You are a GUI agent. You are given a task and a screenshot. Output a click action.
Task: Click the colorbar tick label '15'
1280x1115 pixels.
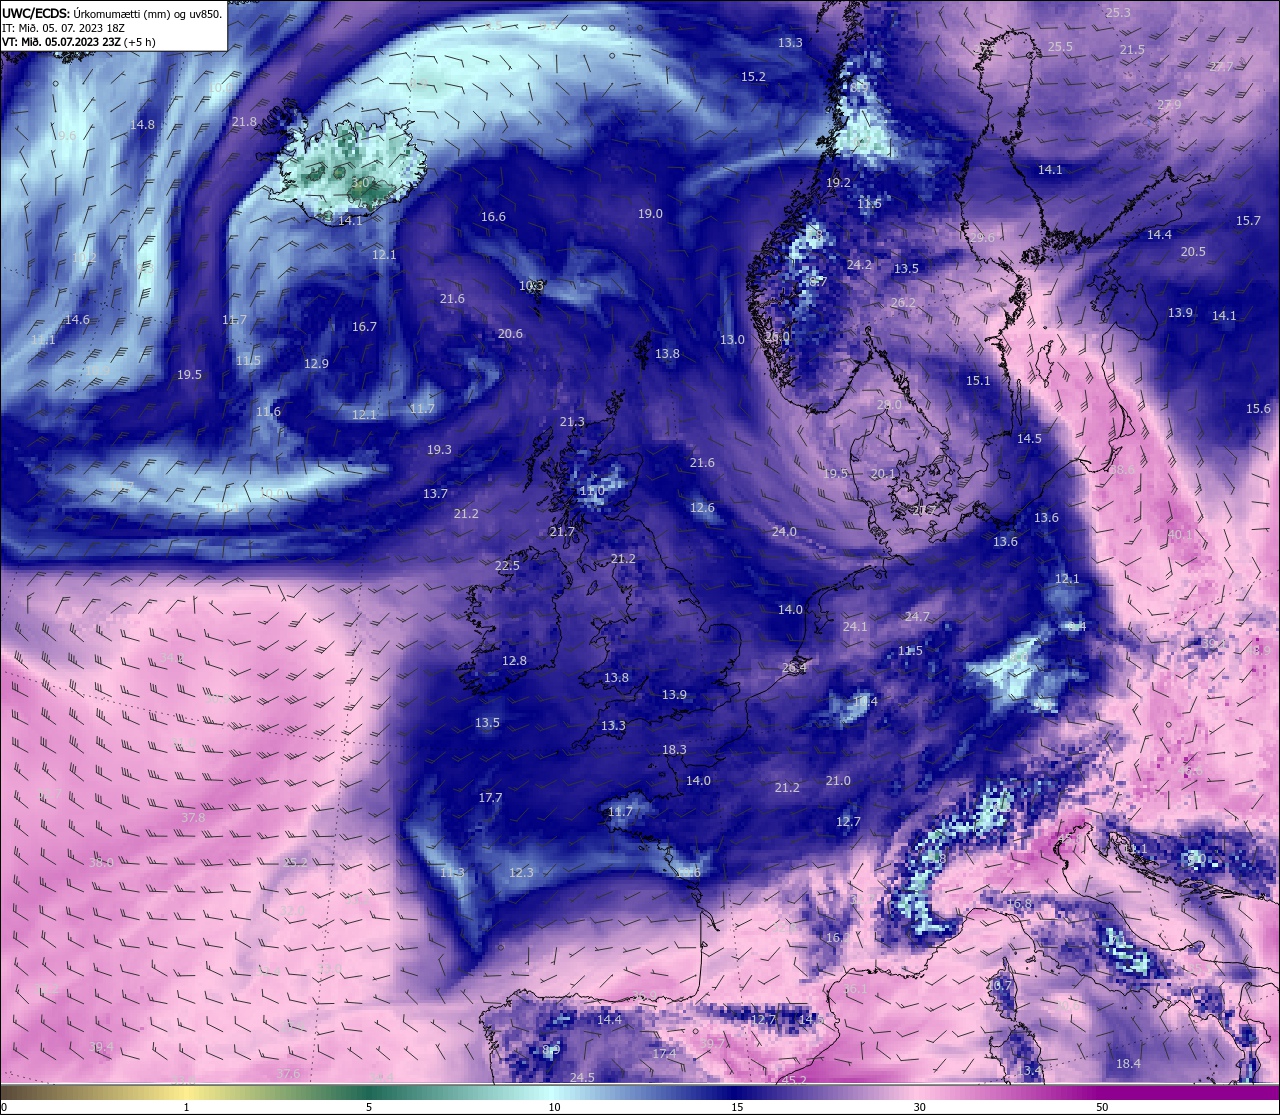737,1107
